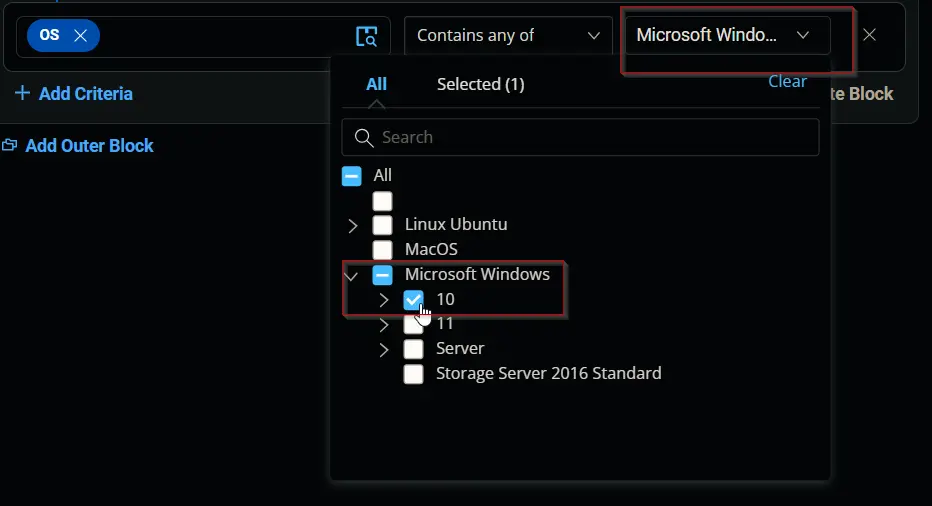The height and width of the screenshot is (506, 932).
Task: Check the Server checkbox
Action: click(x=413, y=349)
